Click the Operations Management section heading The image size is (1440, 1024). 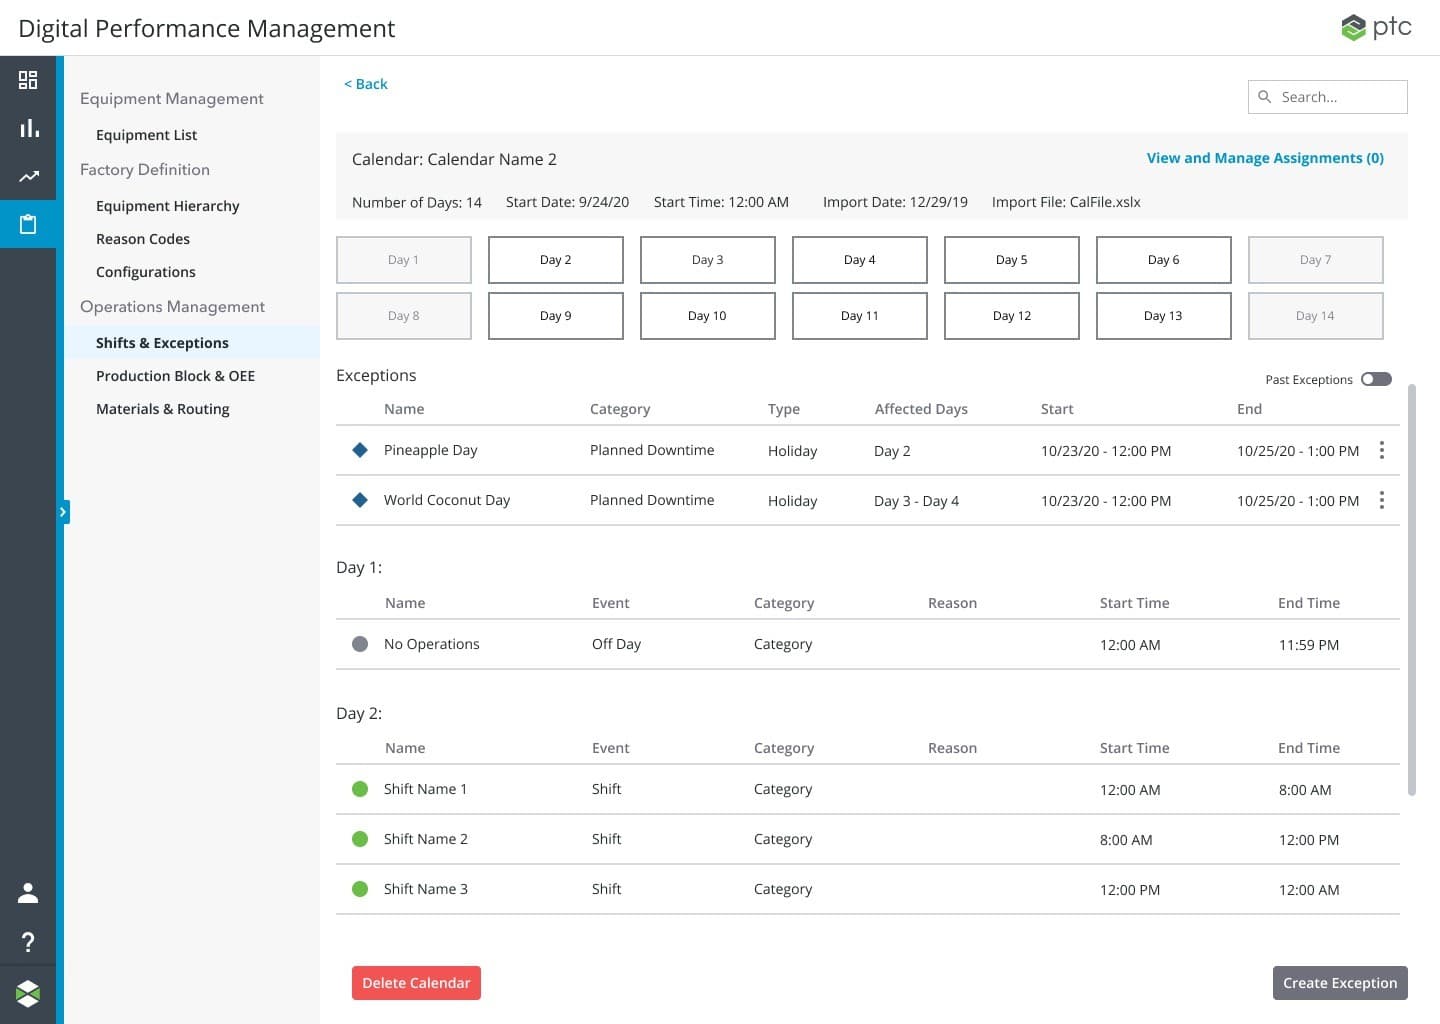pos(172,307)
